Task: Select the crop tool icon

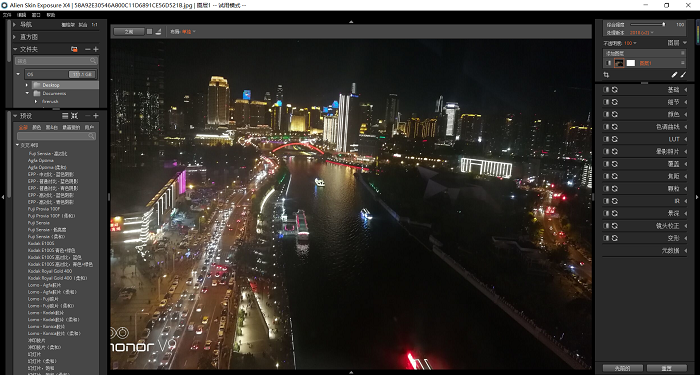Action: 606,75
